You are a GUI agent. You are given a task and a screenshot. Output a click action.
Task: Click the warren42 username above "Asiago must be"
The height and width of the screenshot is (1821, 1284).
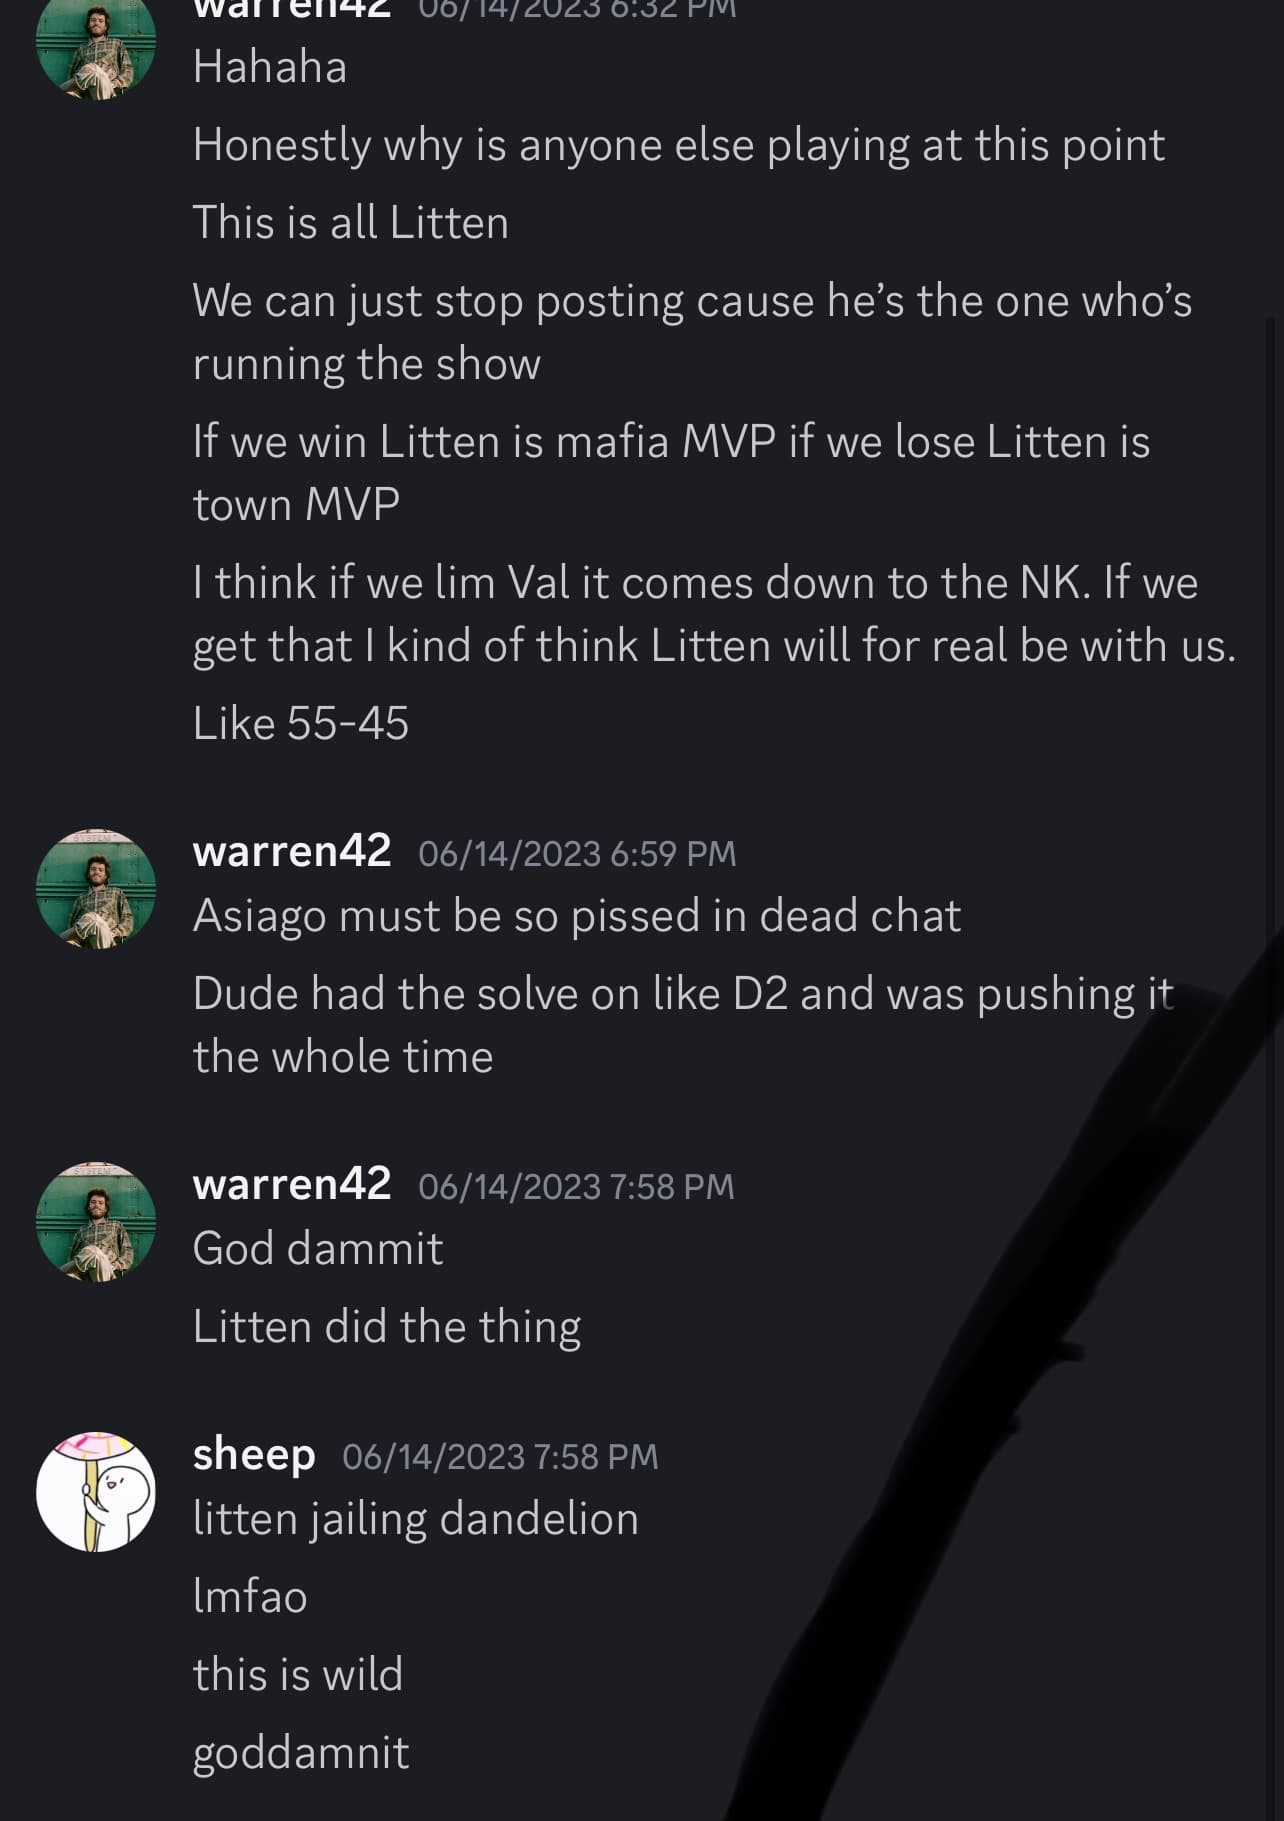tap(291, 851)
